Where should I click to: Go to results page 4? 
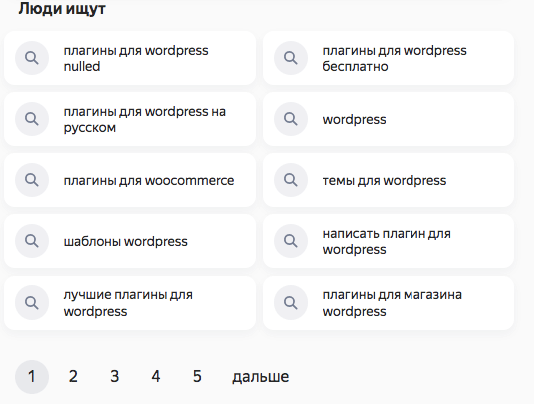(x=156, y=377)
